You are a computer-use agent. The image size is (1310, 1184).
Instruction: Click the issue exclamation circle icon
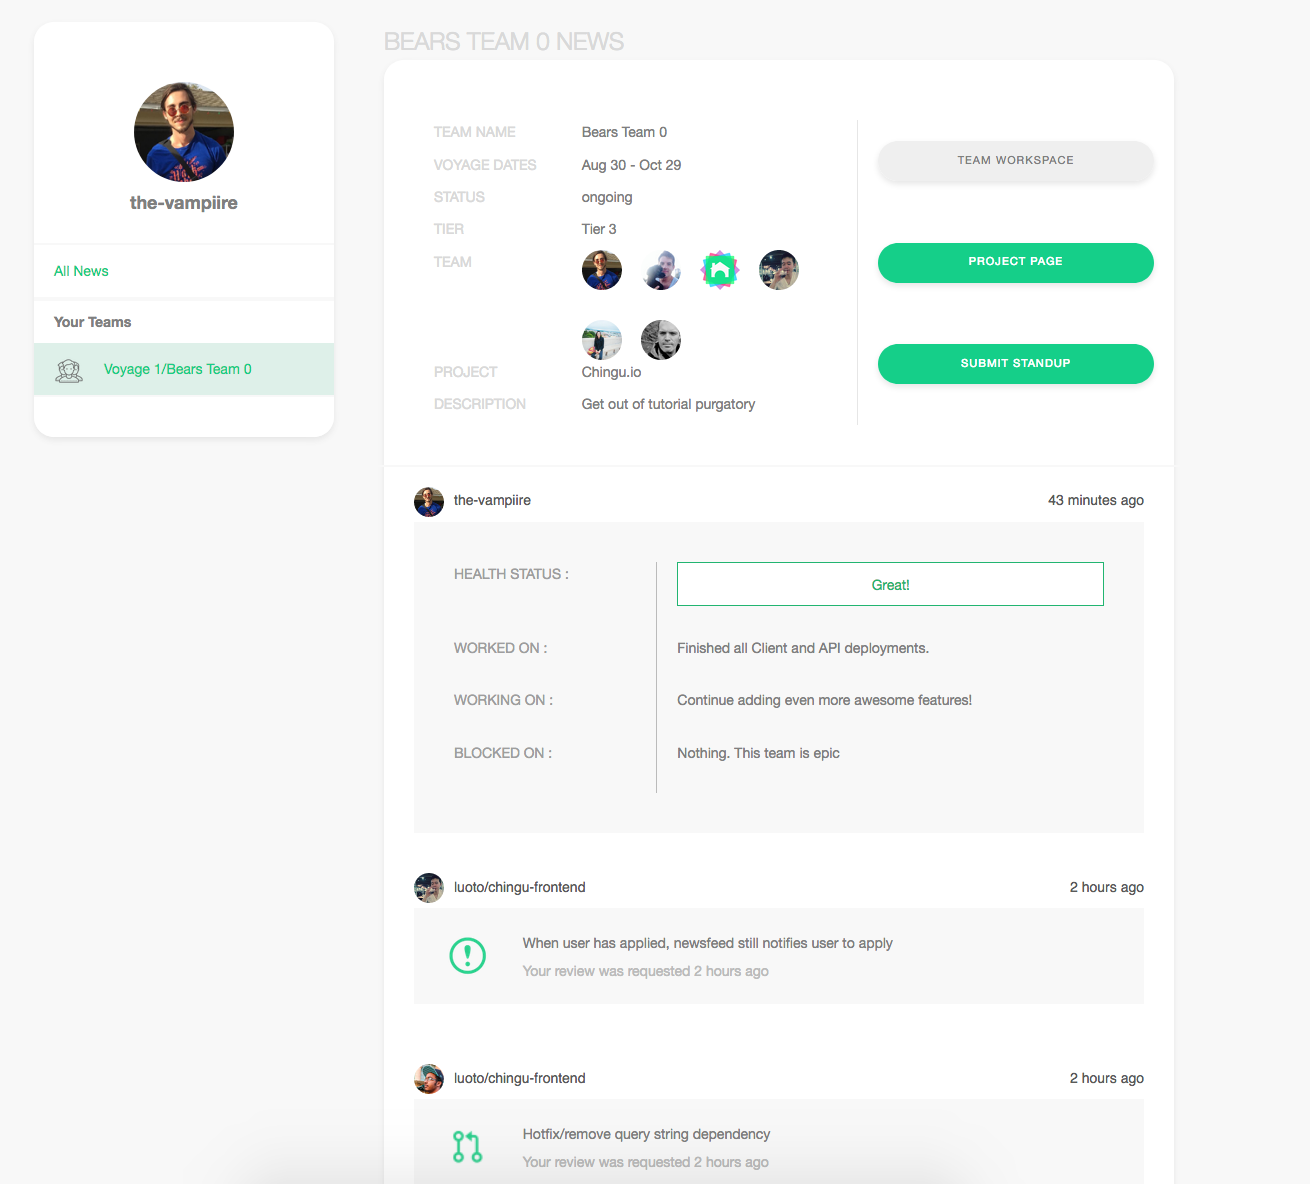point(468,956)
